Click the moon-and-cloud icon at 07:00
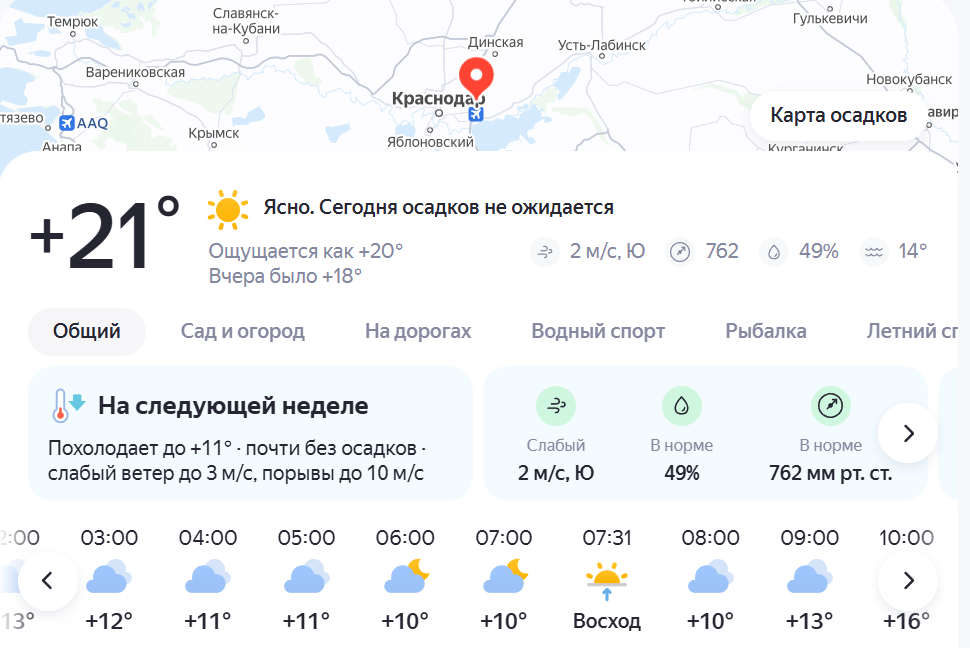Screen dimensions: 970x648 click(x=507, y=577)
